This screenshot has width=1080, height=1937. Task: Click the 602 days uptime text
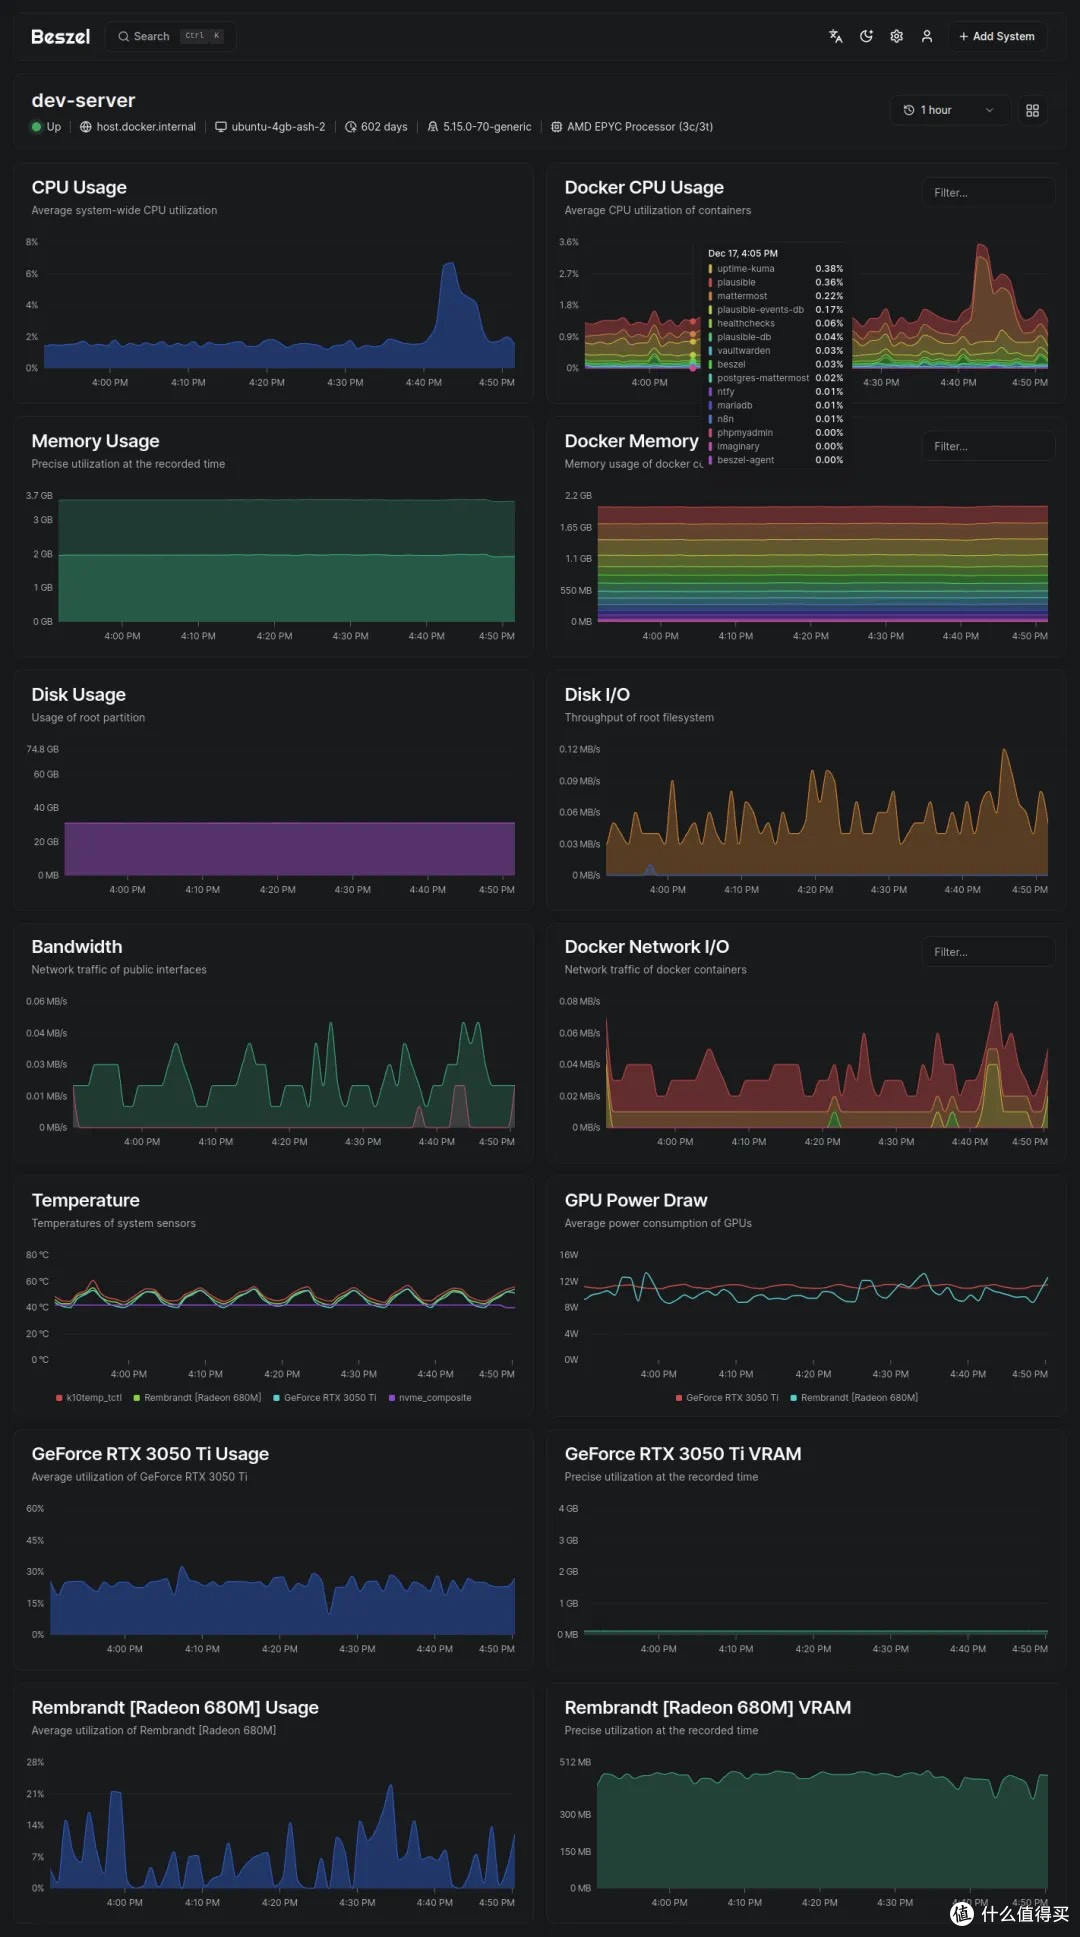384,127
